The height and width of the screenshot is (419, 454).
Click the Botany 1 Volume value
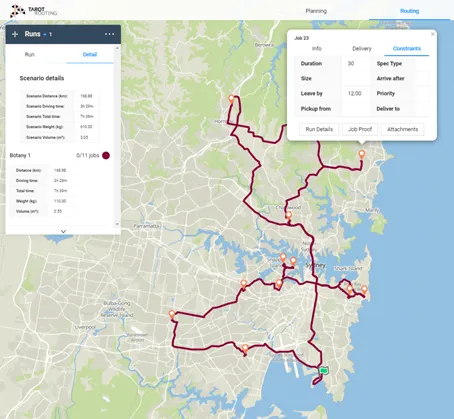(x=58, y=211)
